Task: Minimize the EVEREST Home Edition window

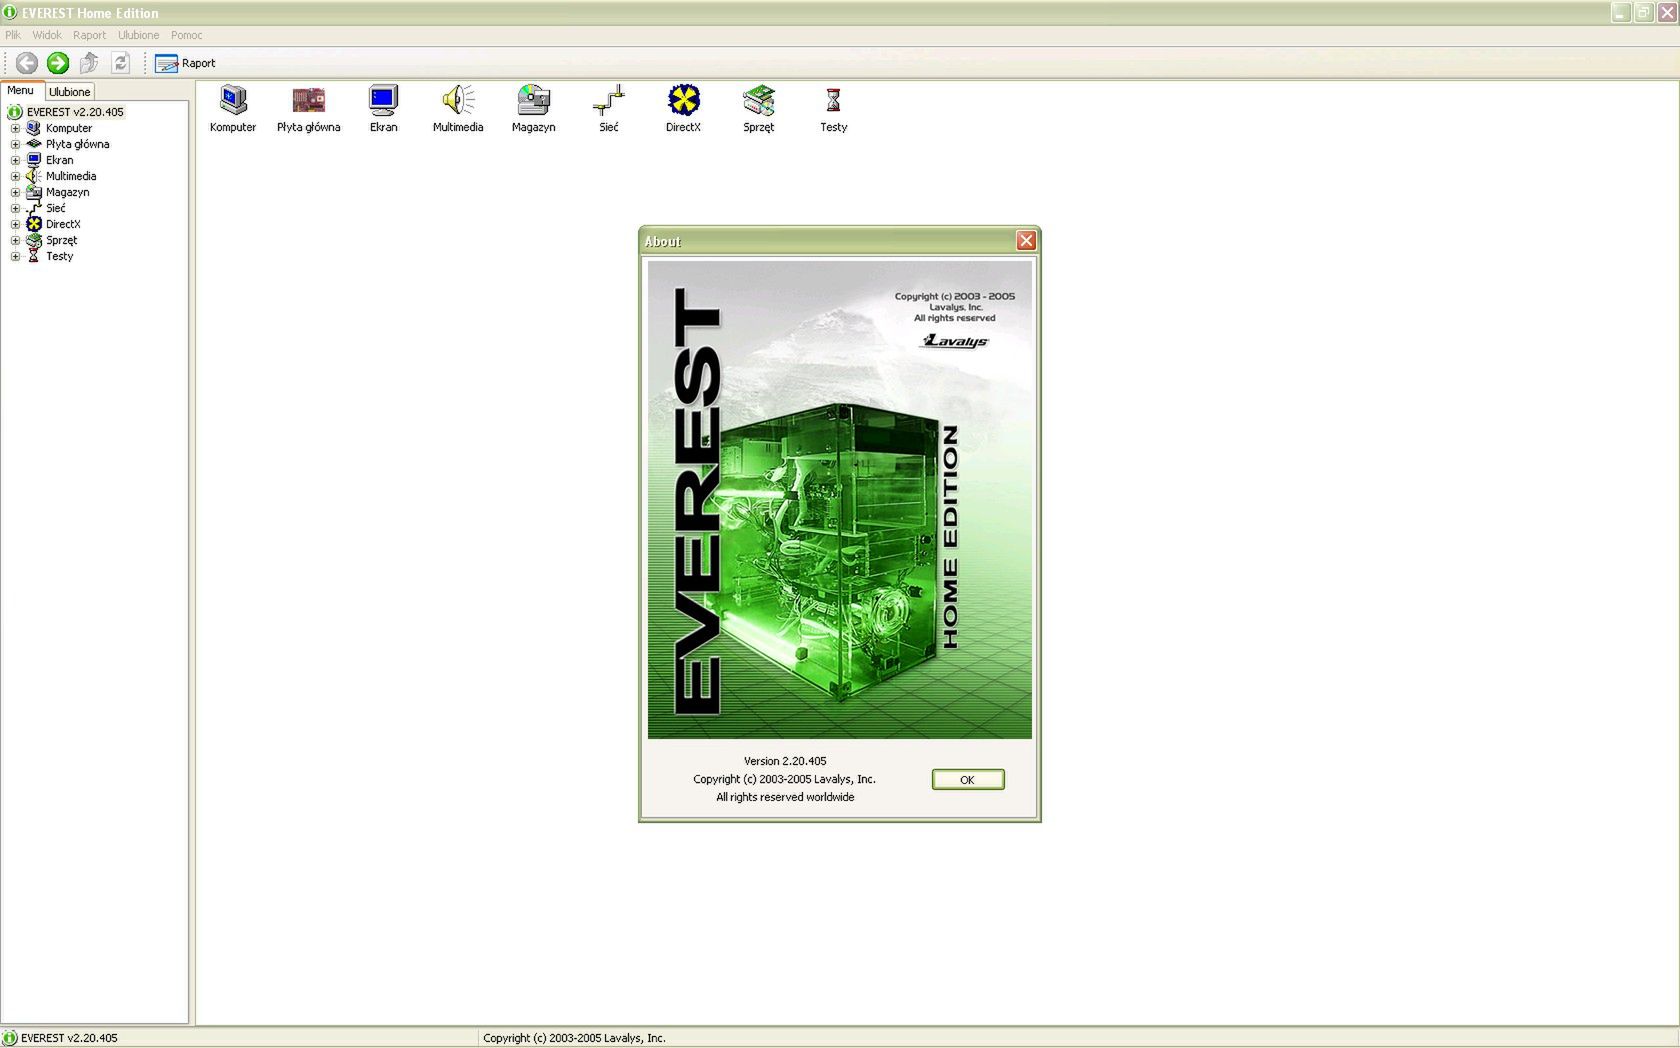Action: pyautogui.click(x=1621, y=13)
